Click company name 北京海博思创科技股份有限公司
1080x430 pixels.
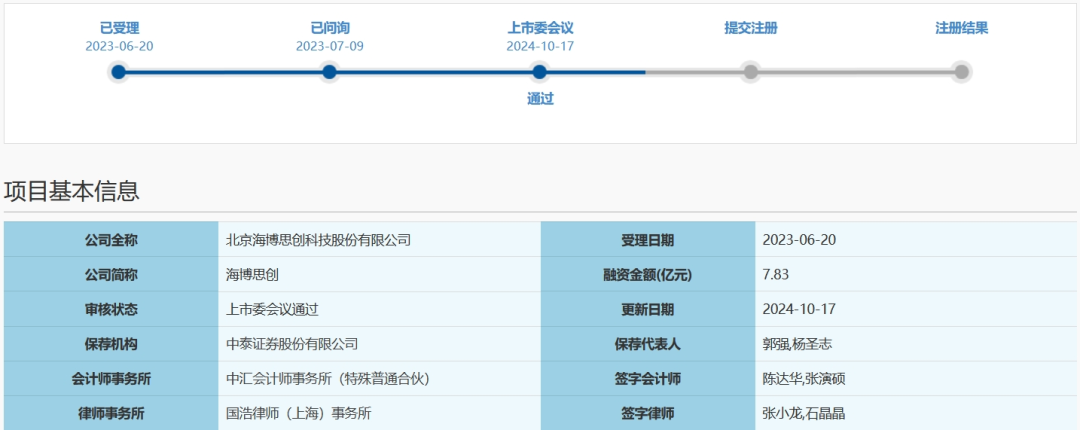point(319,240)
